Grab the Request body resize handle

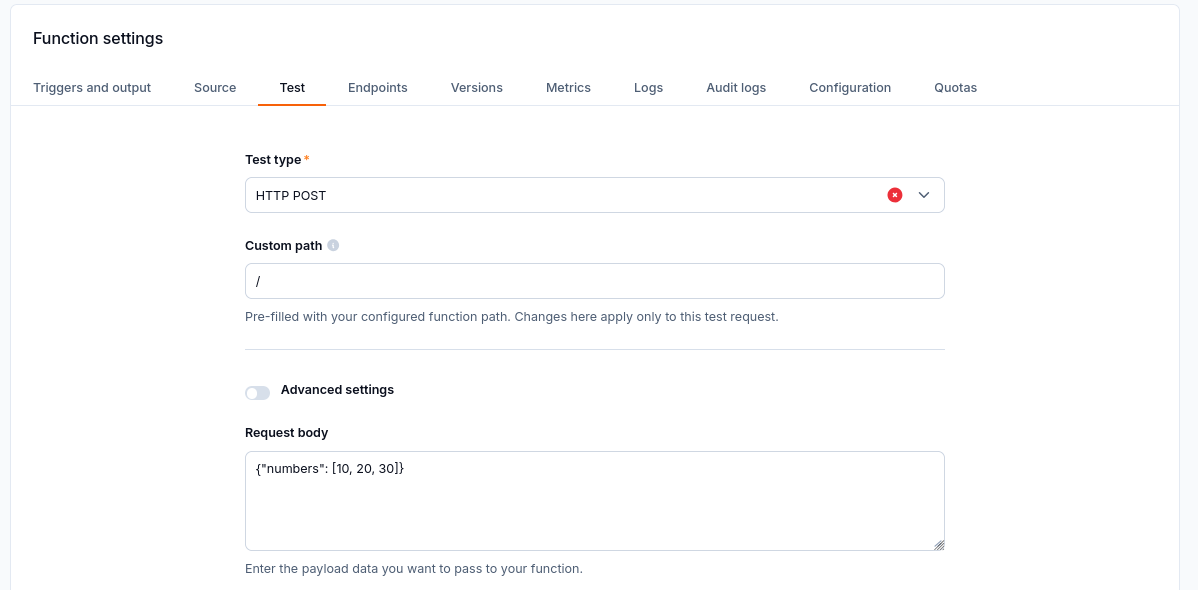[x=939, y=545]
